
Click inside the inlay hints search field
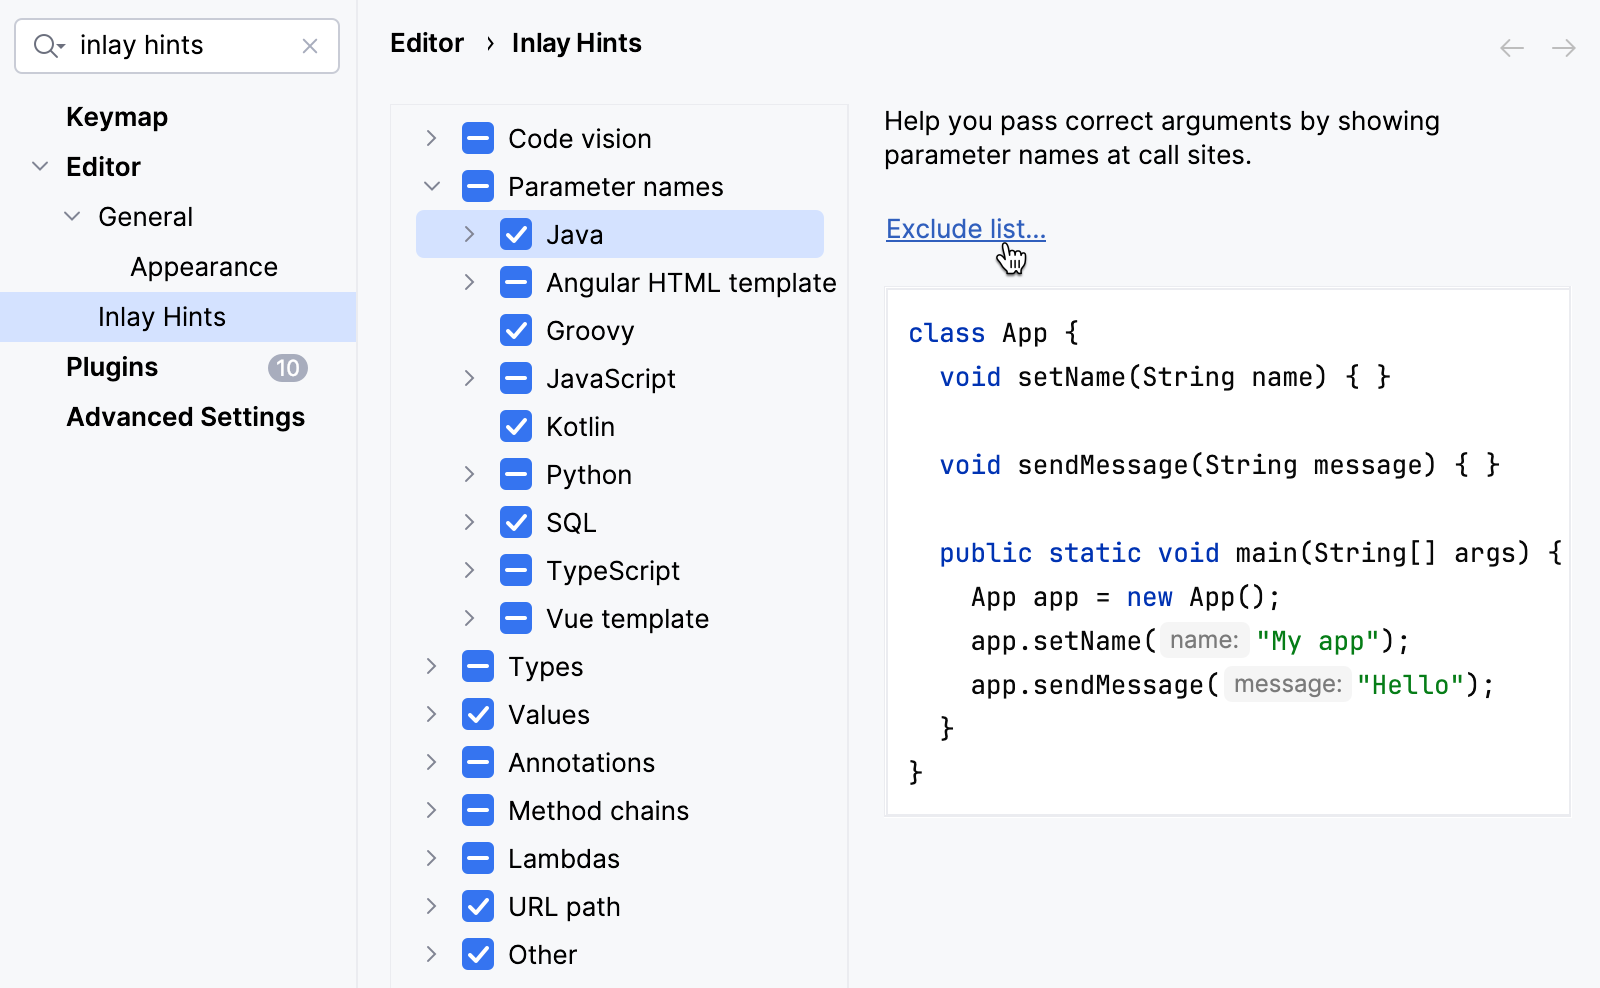tap(180, 45)
